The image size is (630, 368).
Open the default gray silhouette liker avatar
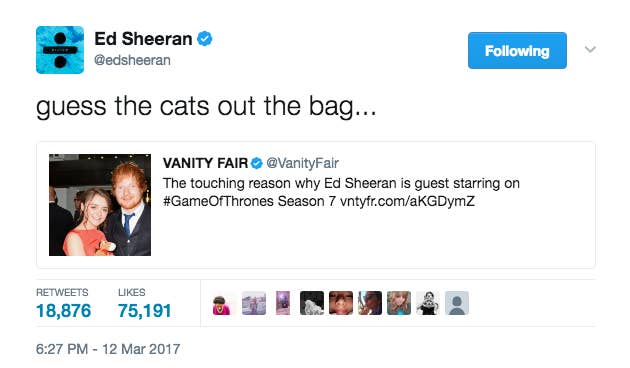tap(457, 303)
